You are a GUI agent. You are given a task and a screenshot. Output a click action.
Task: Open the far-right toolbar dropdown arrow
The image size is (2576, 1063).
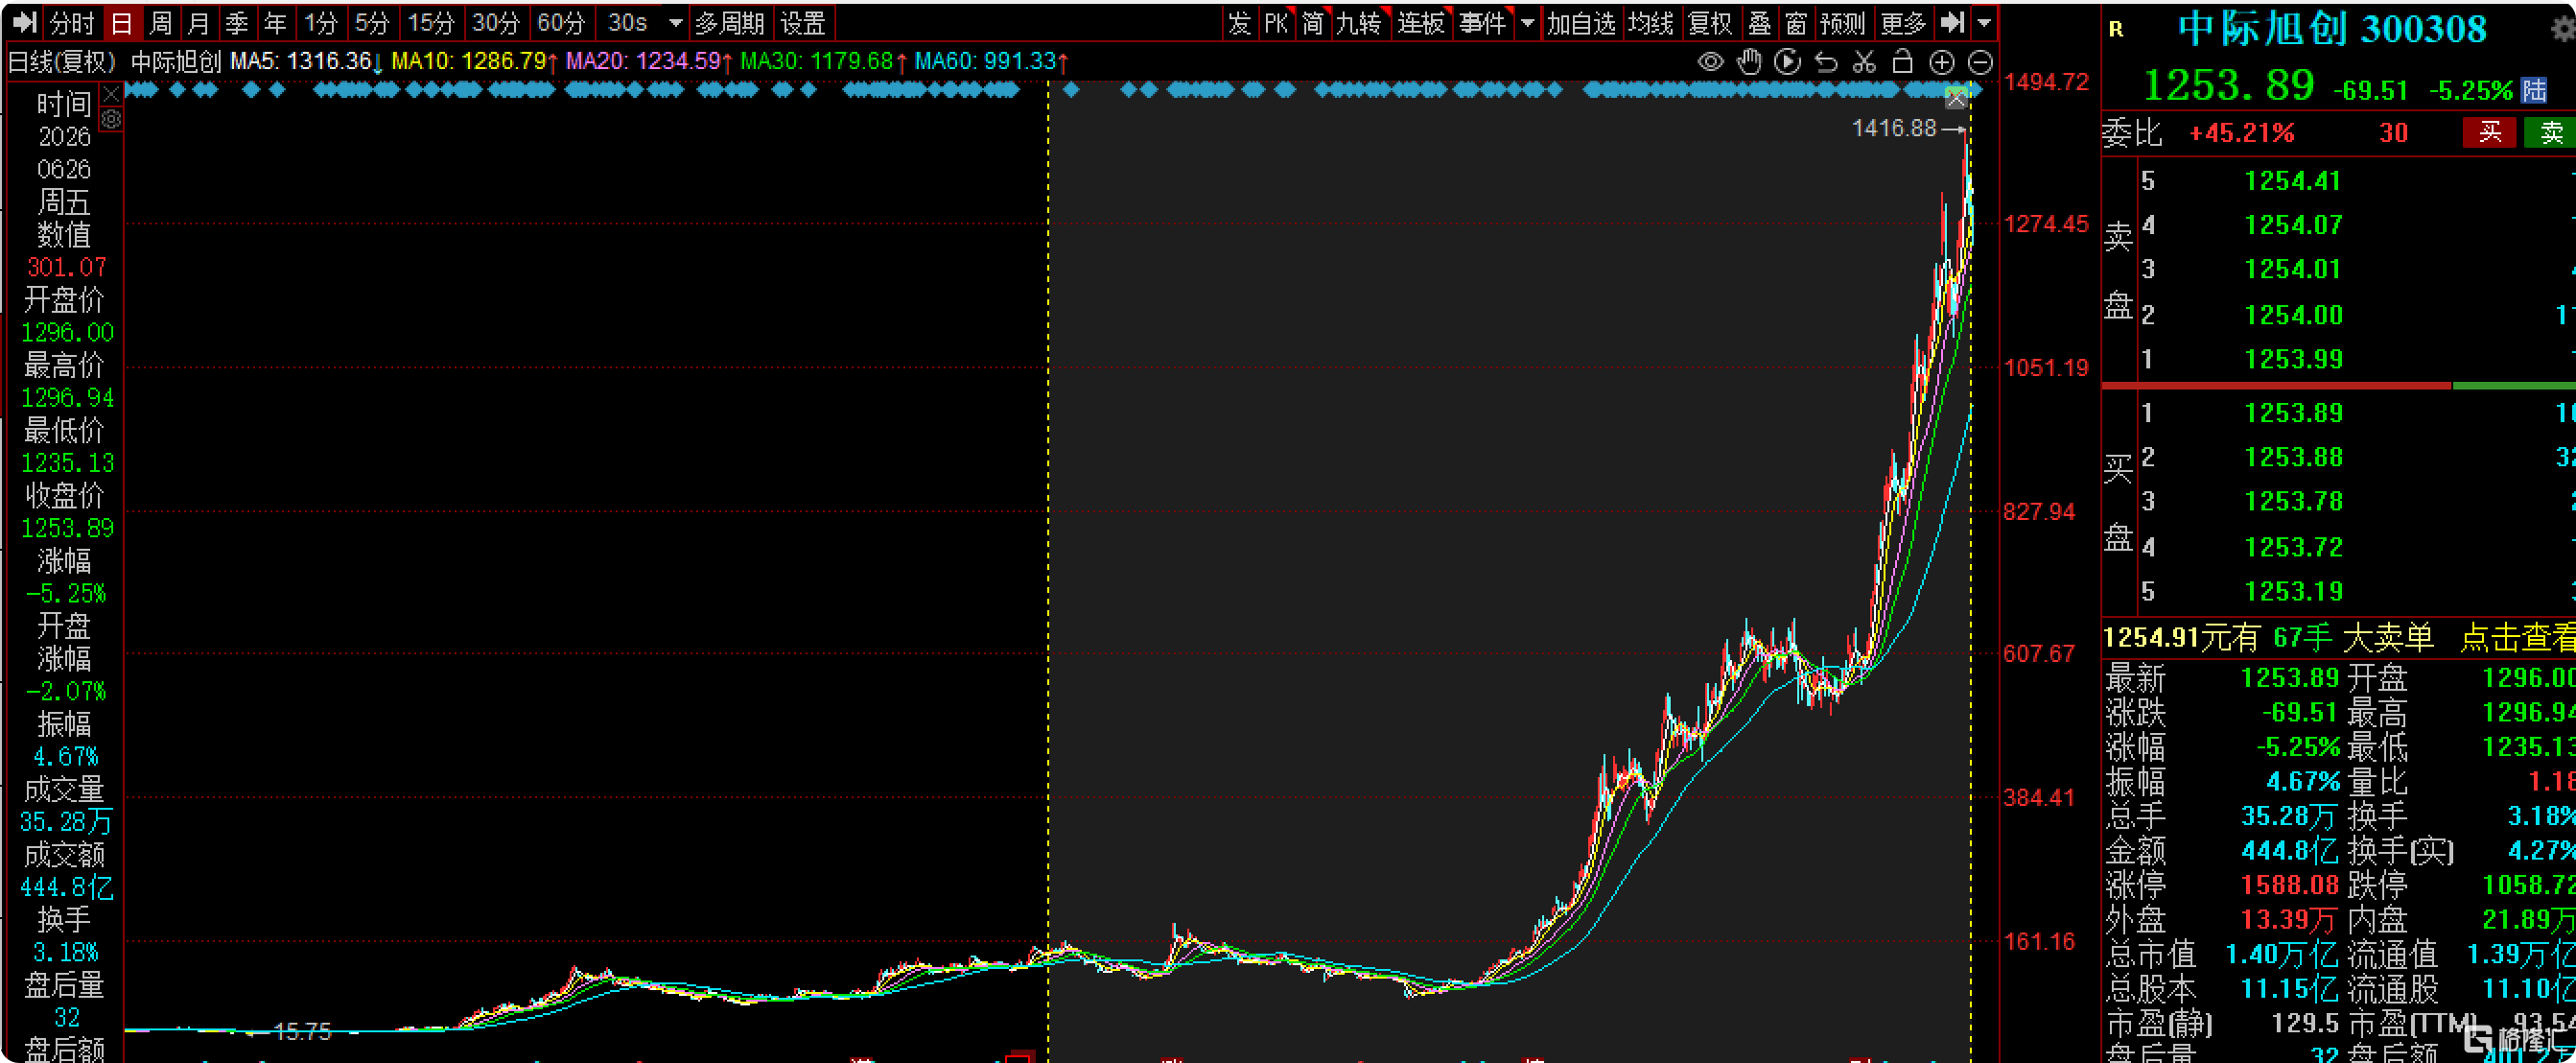1985,22
